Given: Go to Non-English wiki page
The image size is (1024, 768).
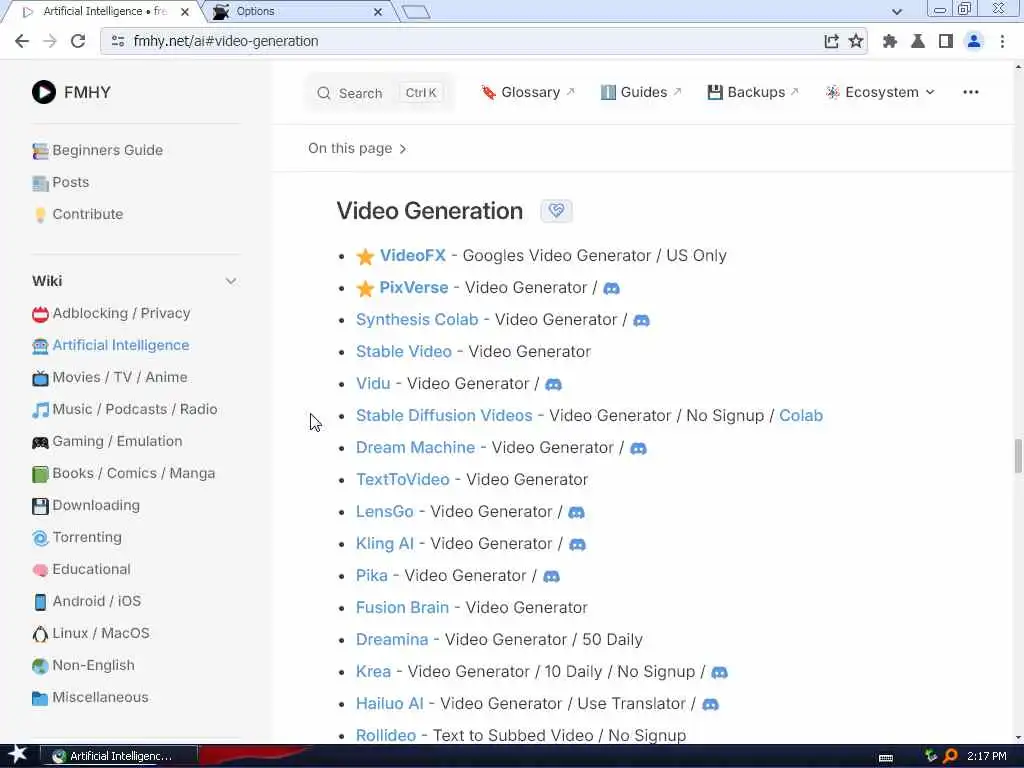Looking at the screenshot, I should click(x=83, y=665).
